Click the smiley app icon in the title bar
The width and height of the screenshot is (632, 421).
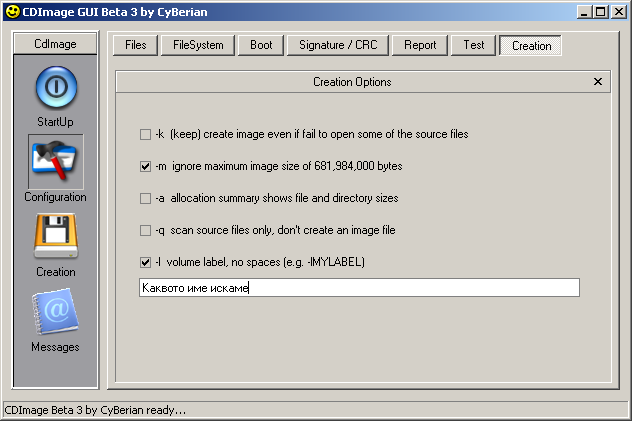click(13, 12)
